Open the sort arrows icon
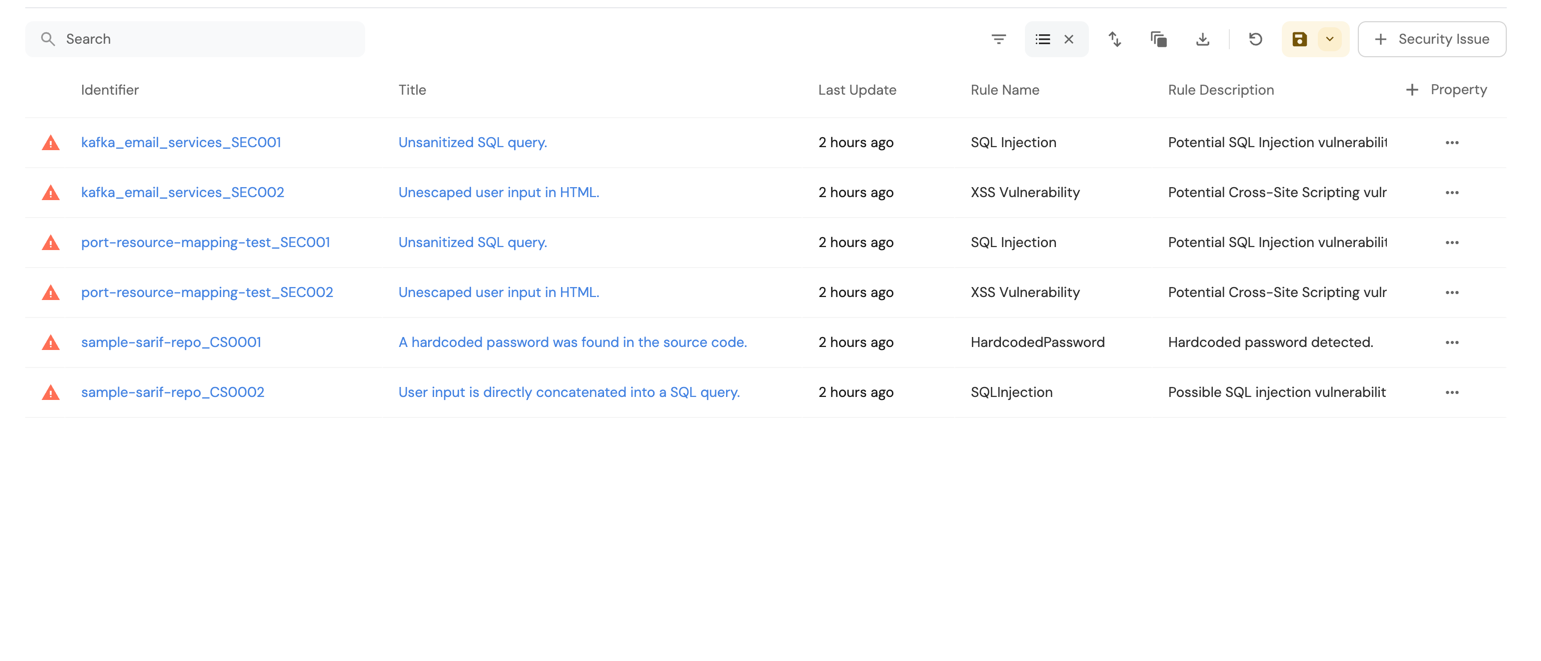Screen dimensions: 1541x661 click(x=1114, y=39)
